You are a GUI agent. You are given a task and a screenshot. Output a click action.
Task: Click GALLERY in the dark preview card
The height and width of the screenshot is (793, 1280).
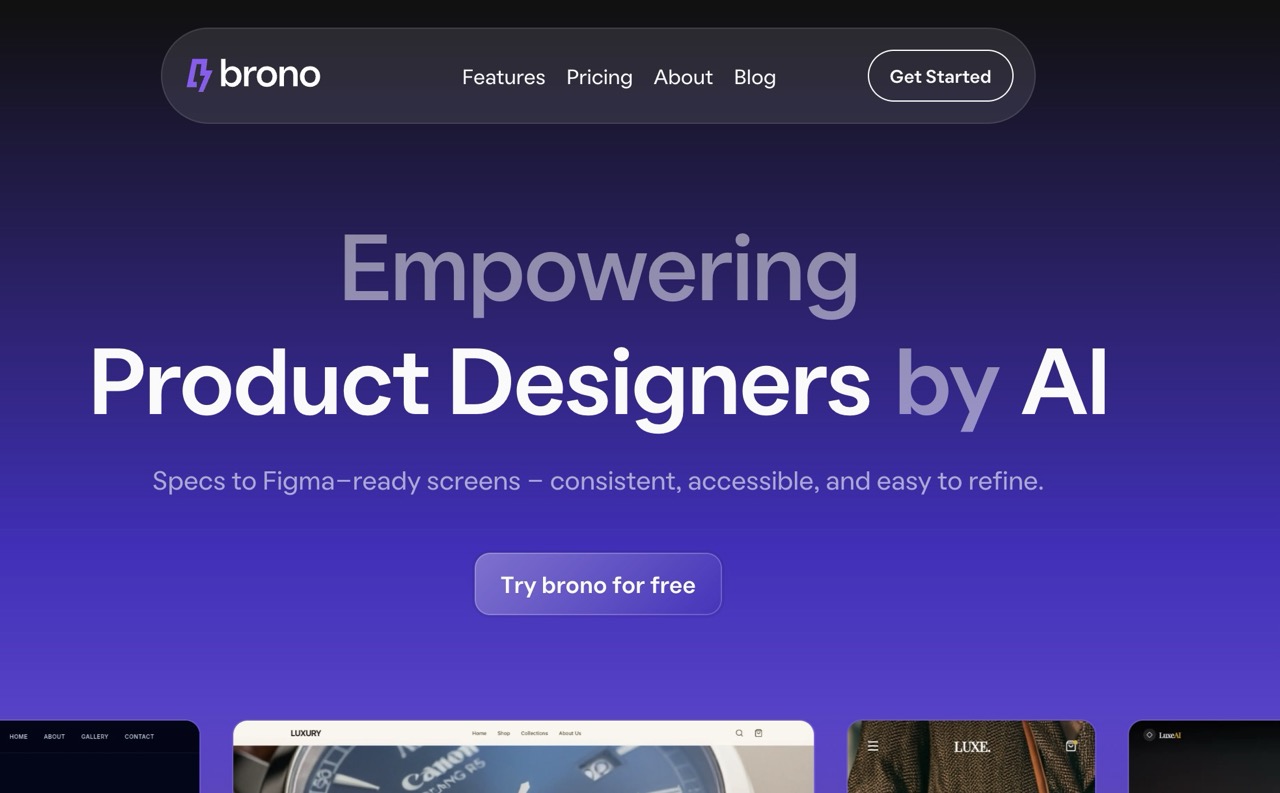point(95,737)
